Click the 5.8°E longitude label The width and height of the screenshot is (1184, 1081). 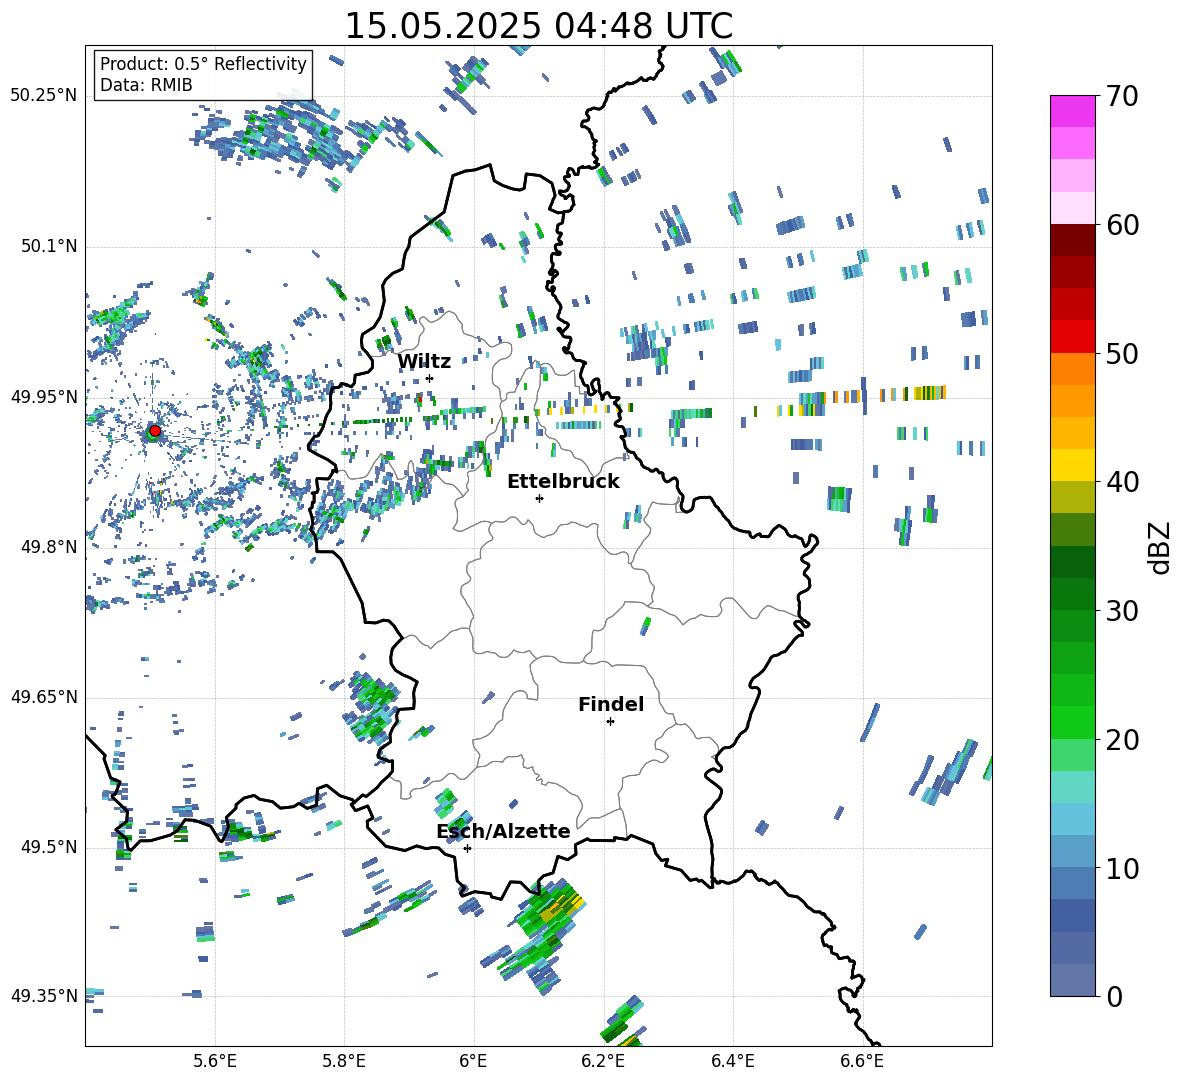(344, 1061)
